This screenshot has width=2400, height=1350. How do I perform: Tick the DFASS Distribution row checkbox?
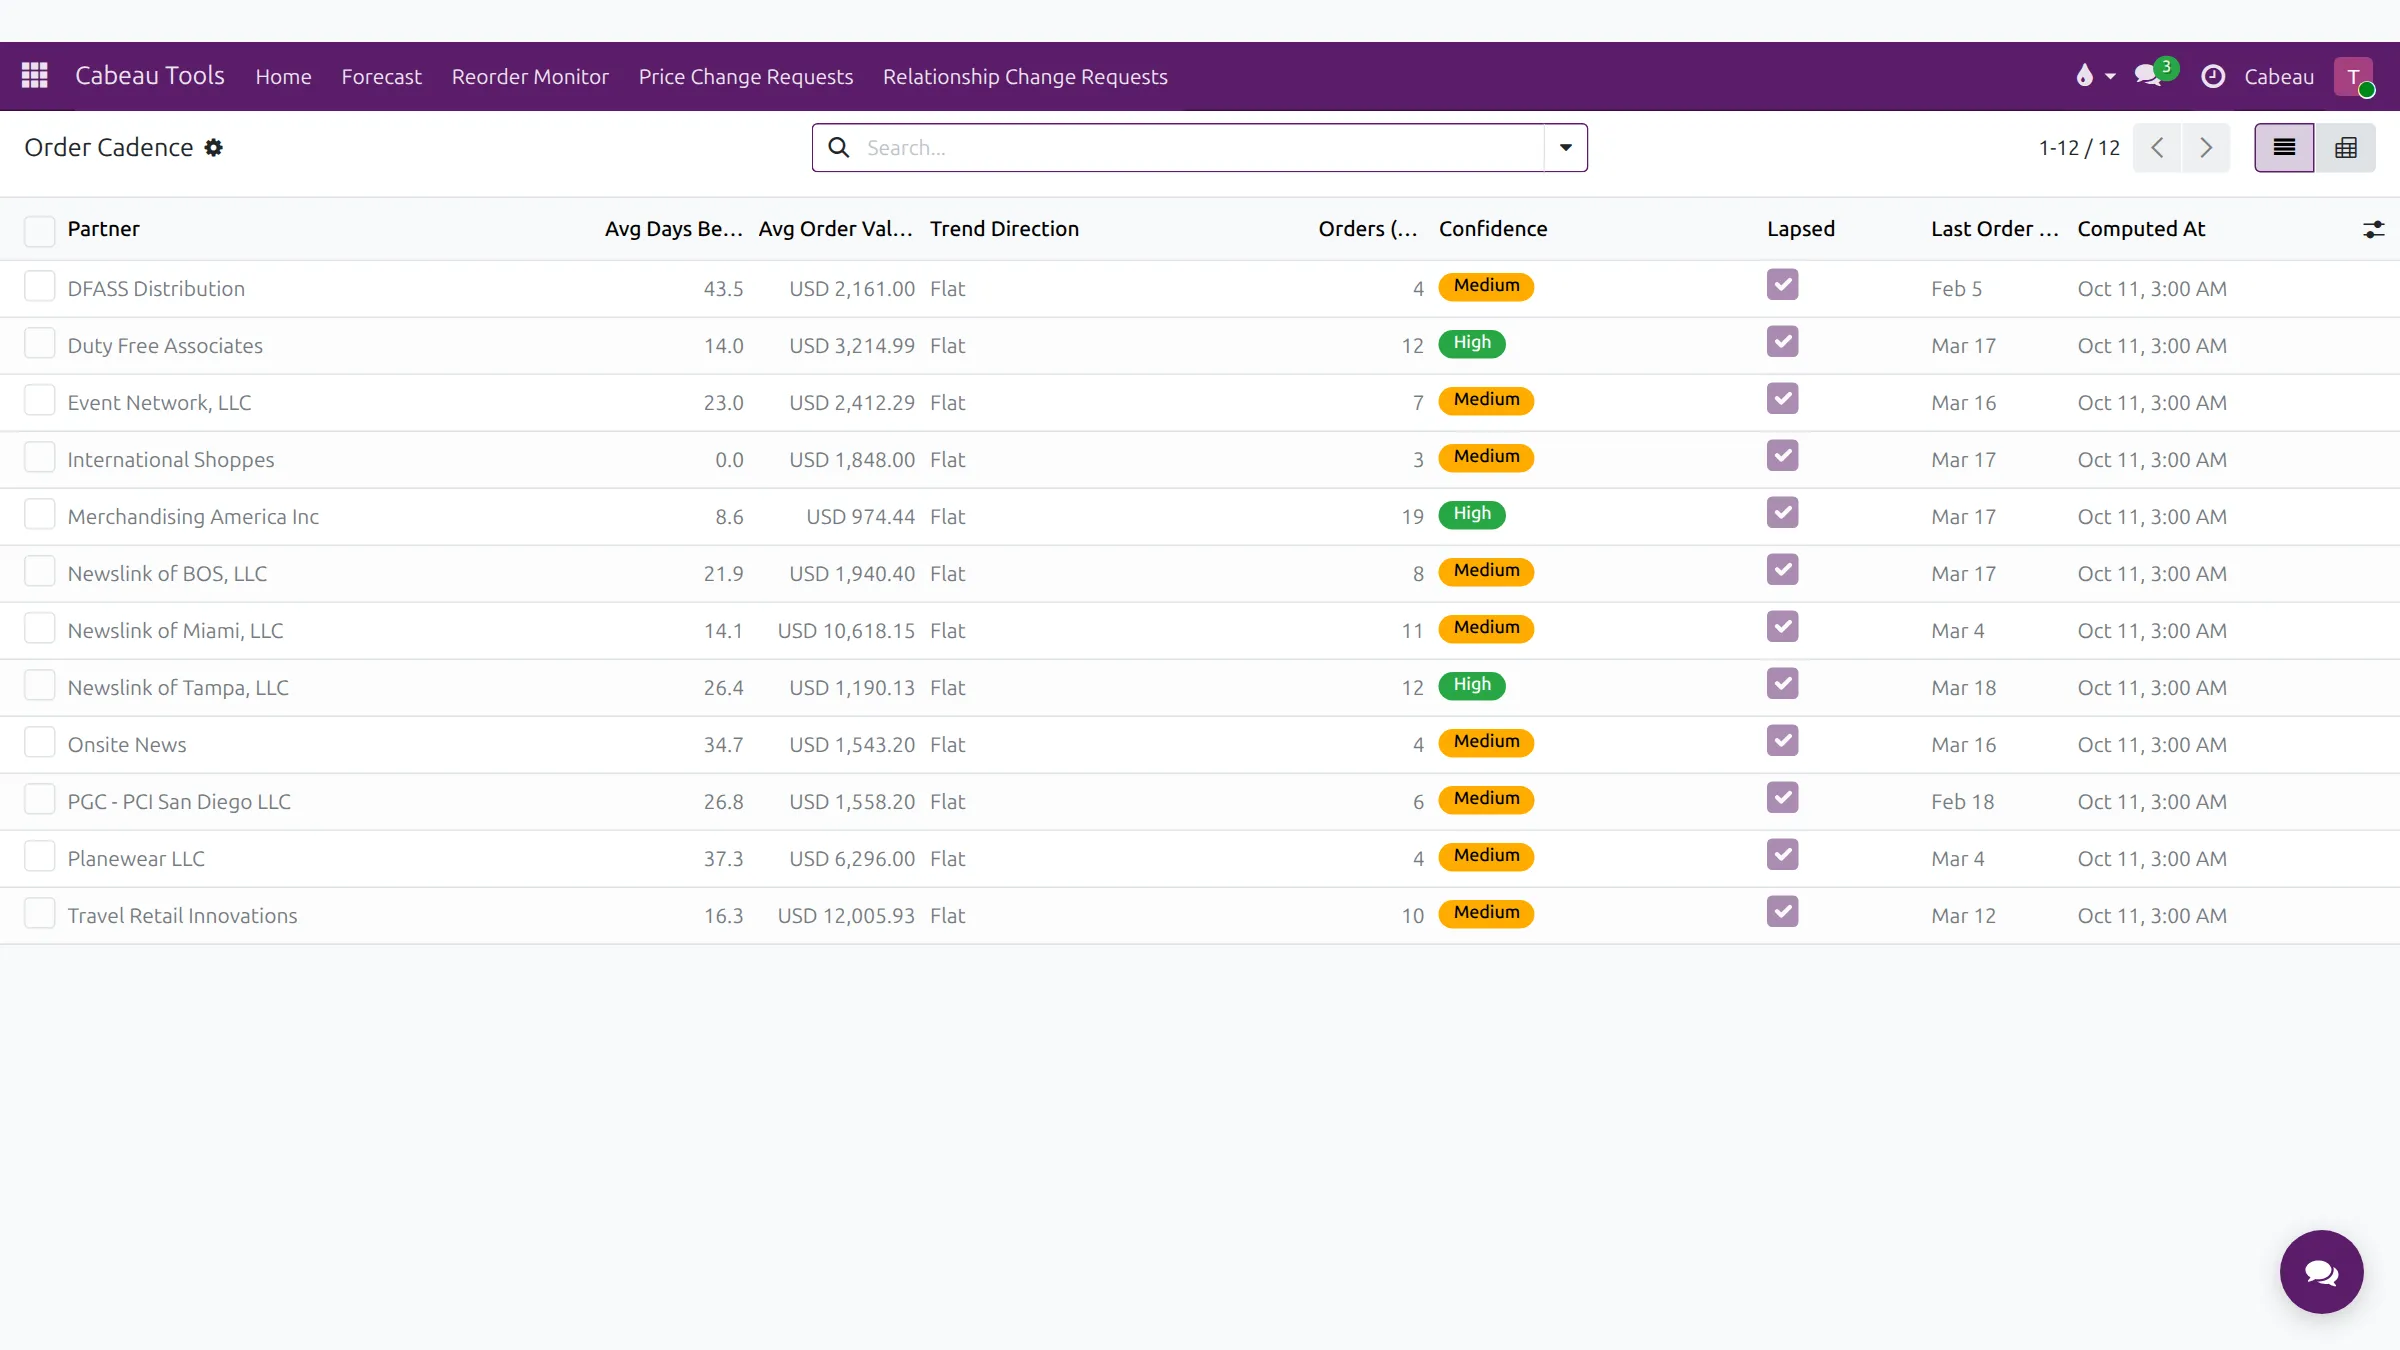(40, 287)
